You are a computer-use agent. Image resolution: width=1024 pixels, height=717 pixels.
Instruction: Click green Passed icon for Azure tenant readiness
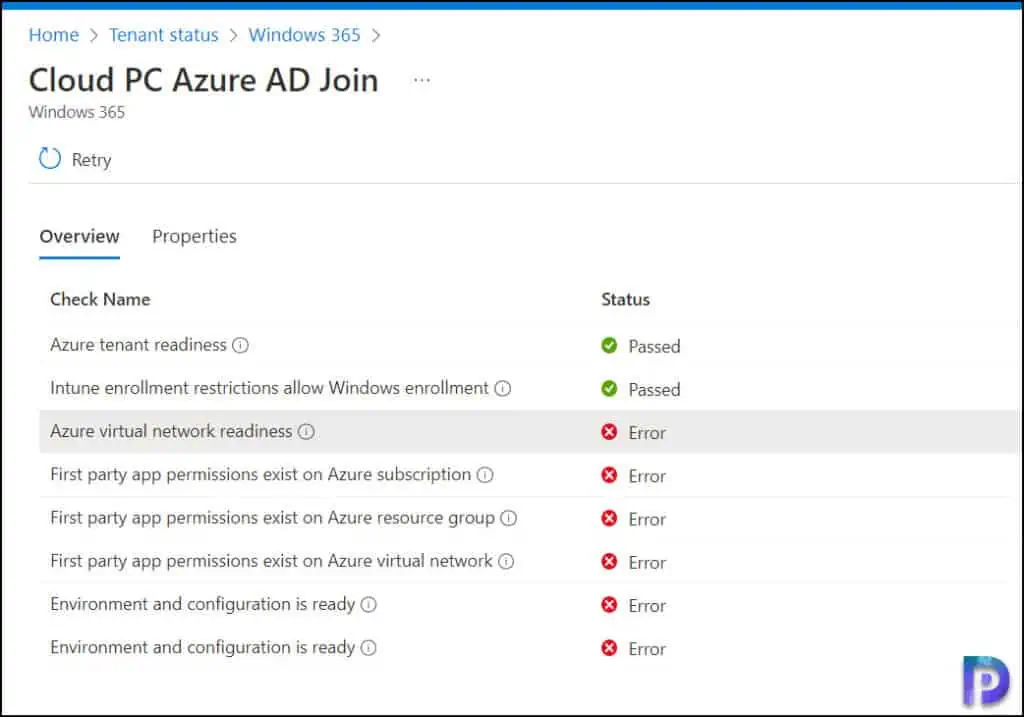pos(609,345)
